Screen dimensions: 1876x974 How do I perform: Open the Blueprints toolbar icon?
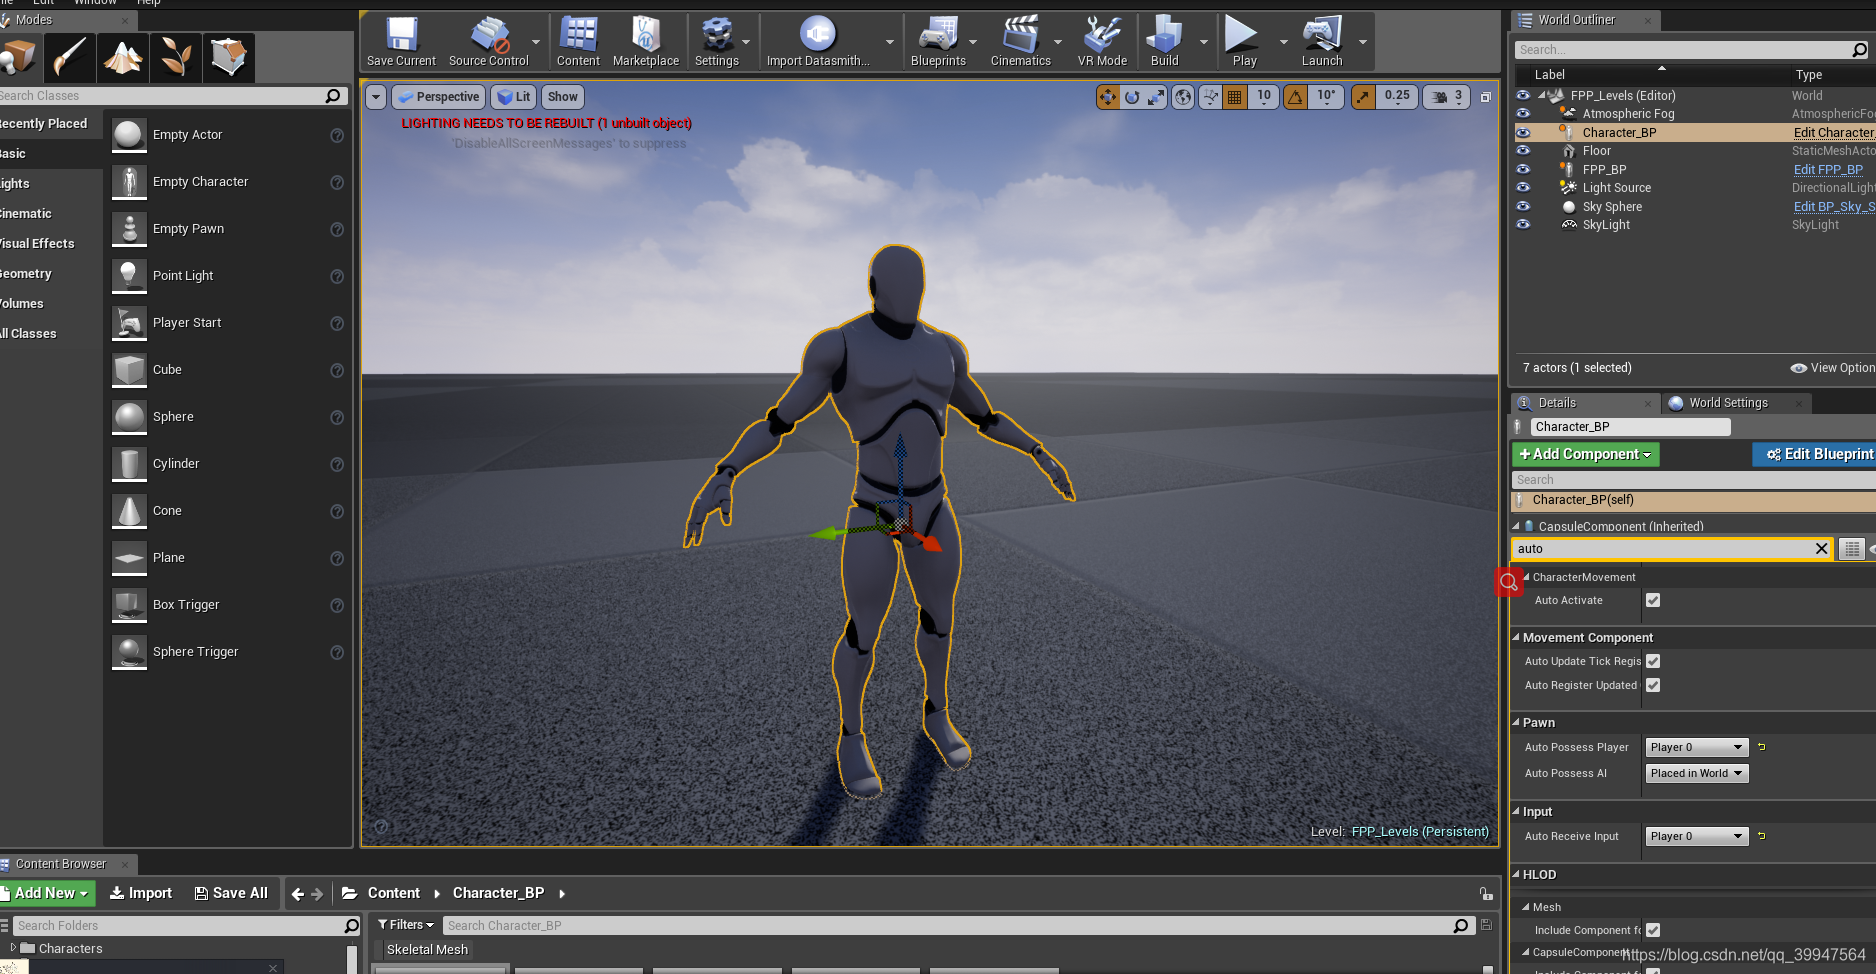pyautogui.click(x=938, y=42)
